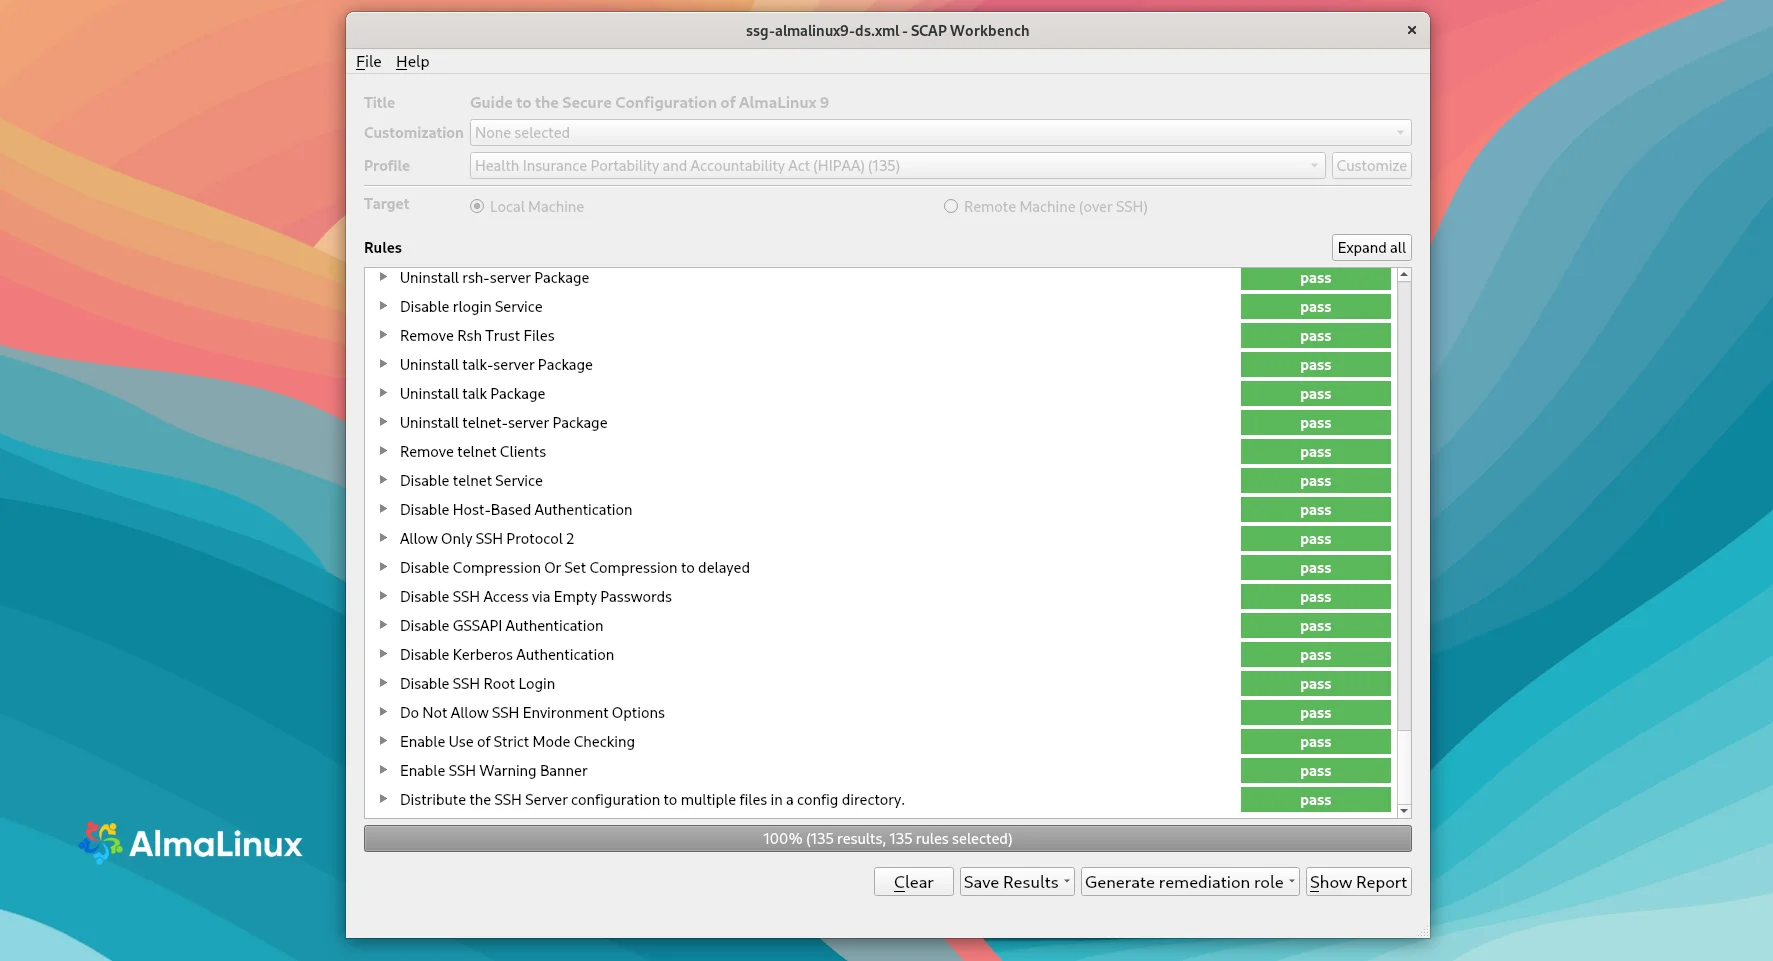Expand the Uninstall rsh-server Package rule
Image resolution: width=1773 pixels, height=961 pixels.
click(x=383, y=277)
